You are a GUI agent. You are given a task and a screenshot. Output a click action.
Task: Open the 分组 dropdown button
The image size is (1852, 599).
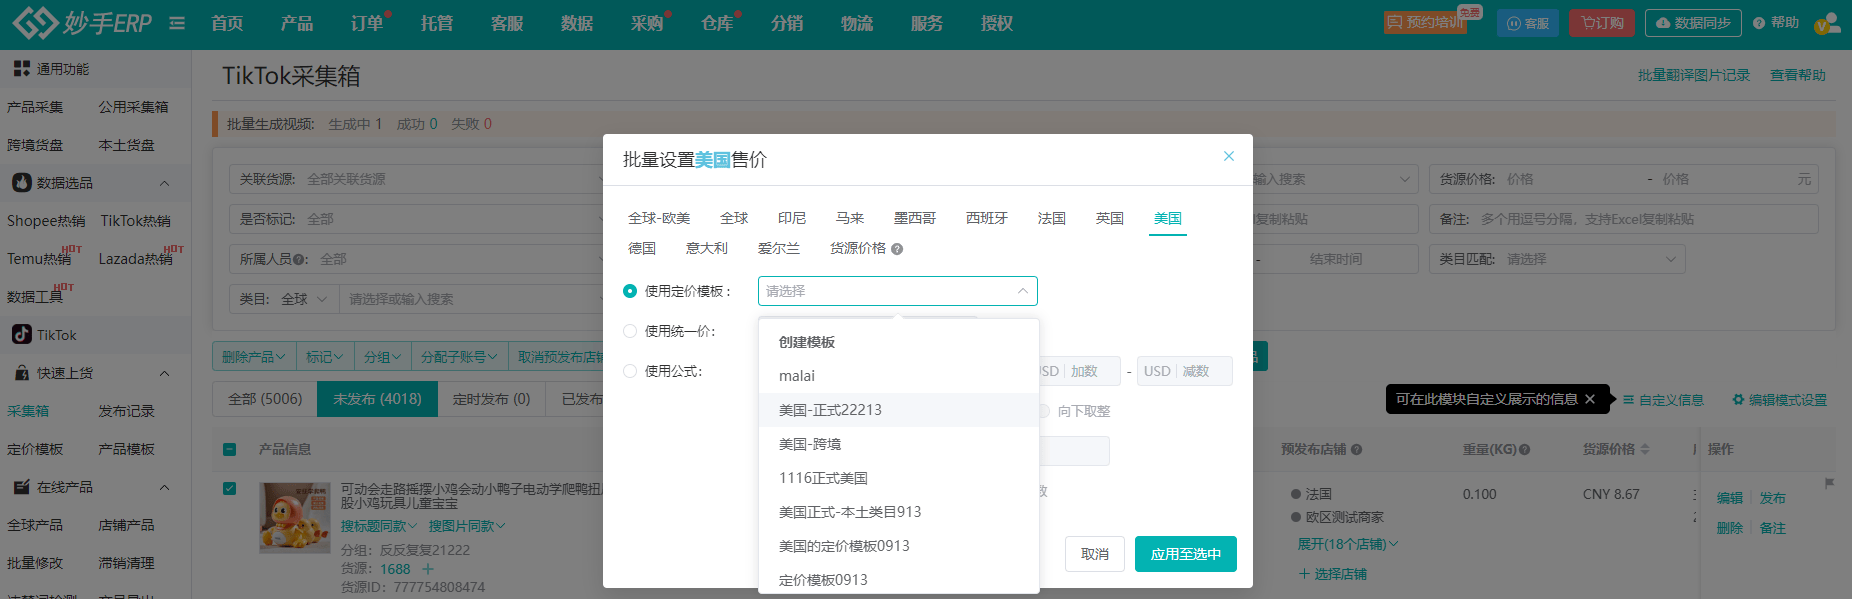pos(382,357)
